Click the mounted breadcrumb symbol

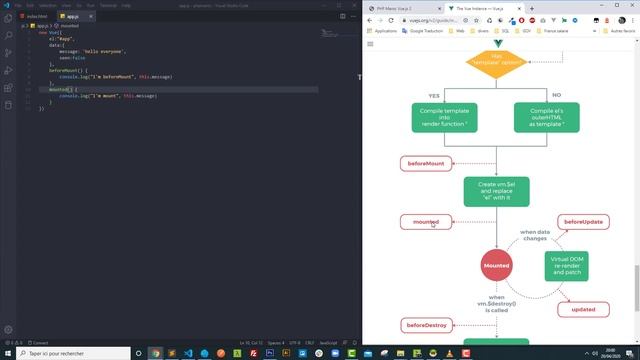point(67,26)
